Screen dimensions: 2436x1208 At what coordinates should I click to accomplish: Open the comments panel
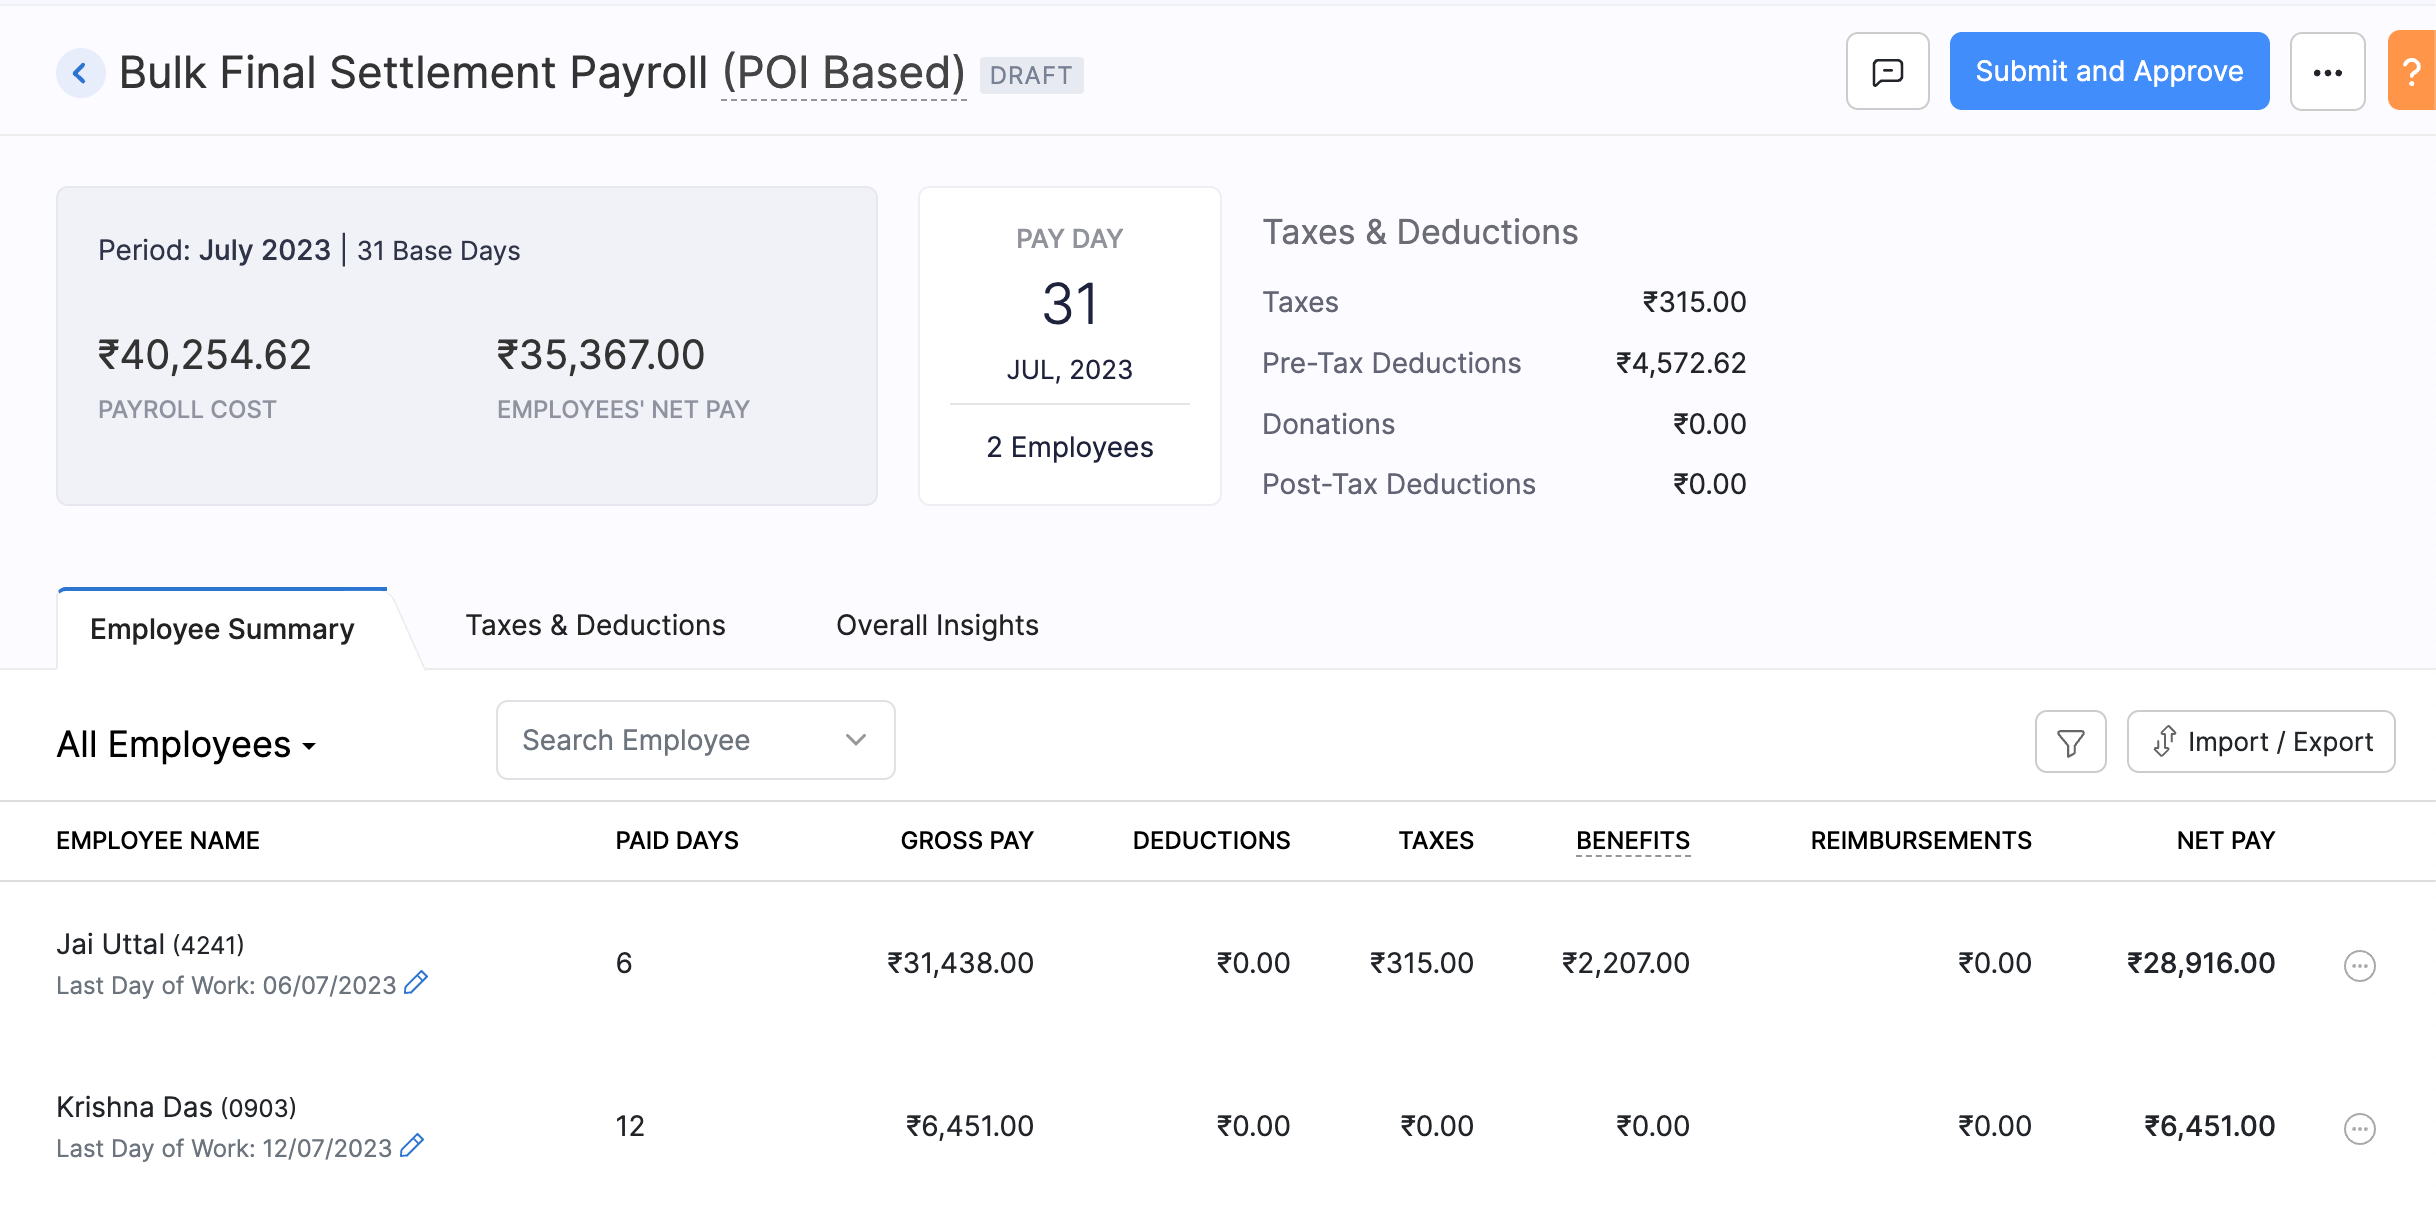click(1886, 71)
